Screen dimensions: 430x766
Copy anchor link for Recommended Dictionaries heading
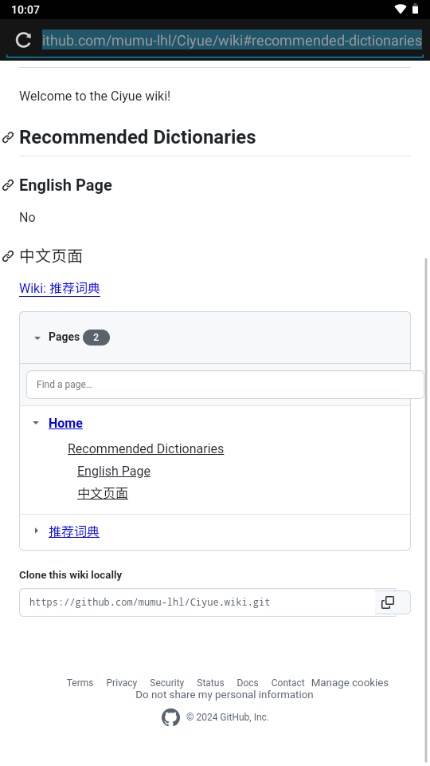(x=8, y=138)
